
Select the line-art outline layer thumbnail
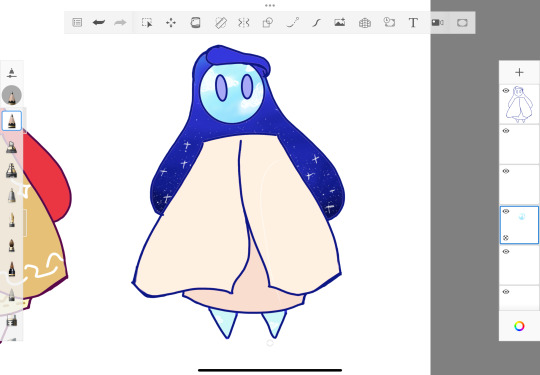click(x=519, y=104)
